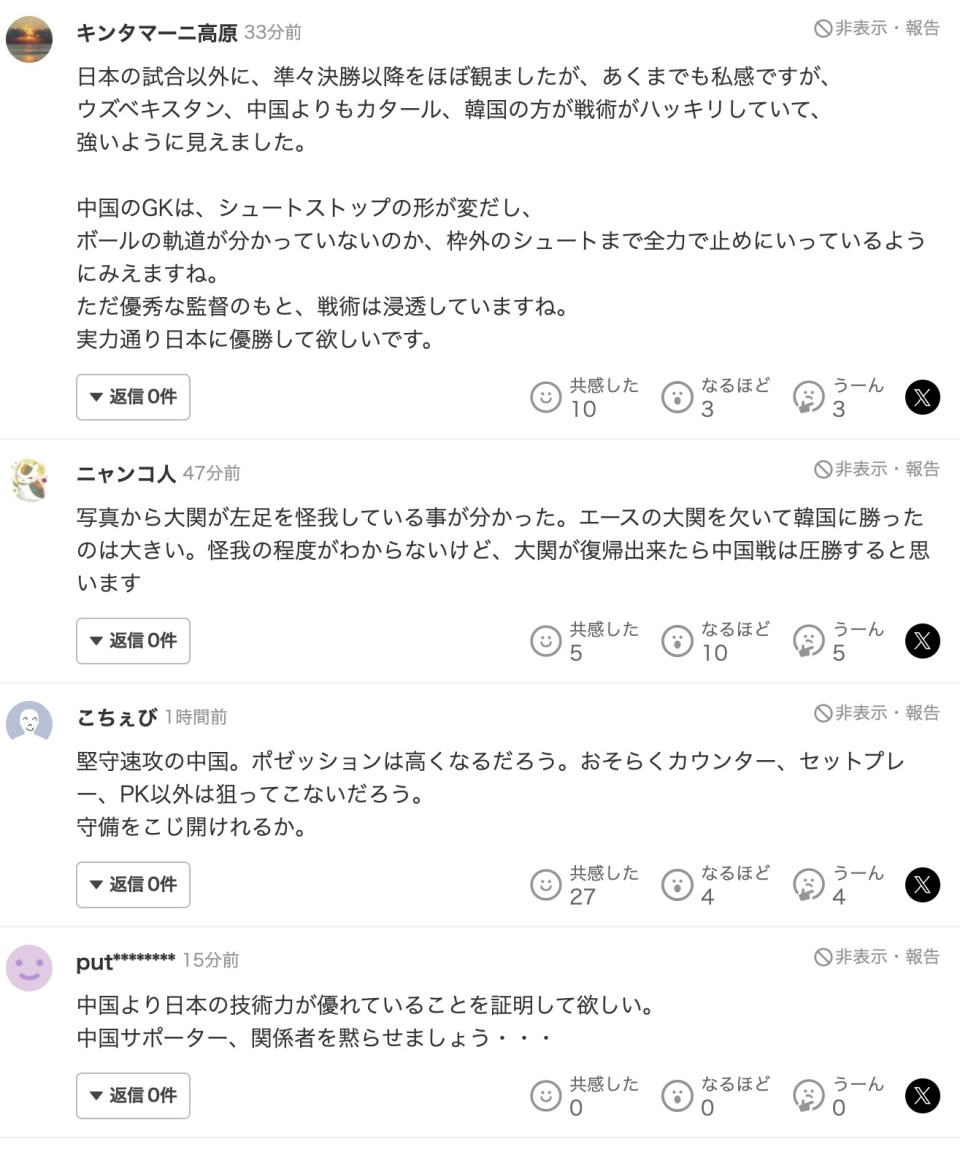Viewport: 960px width, 1155px height.
Task: Click こちぇび's profile avatar
Action: [30, 718]
